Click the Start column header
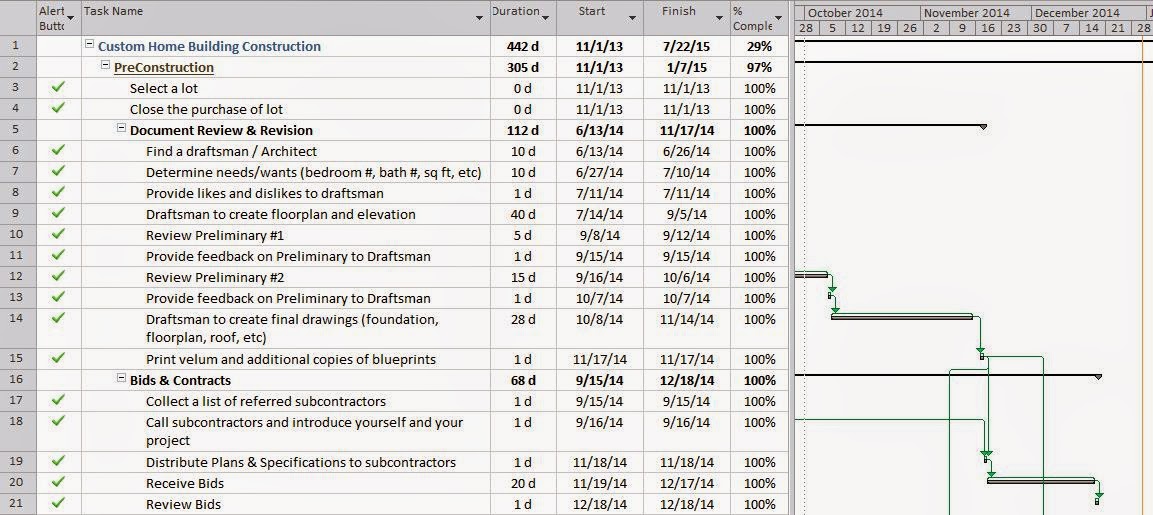This screenshot has height=515, width=1153. click(599, 18)
